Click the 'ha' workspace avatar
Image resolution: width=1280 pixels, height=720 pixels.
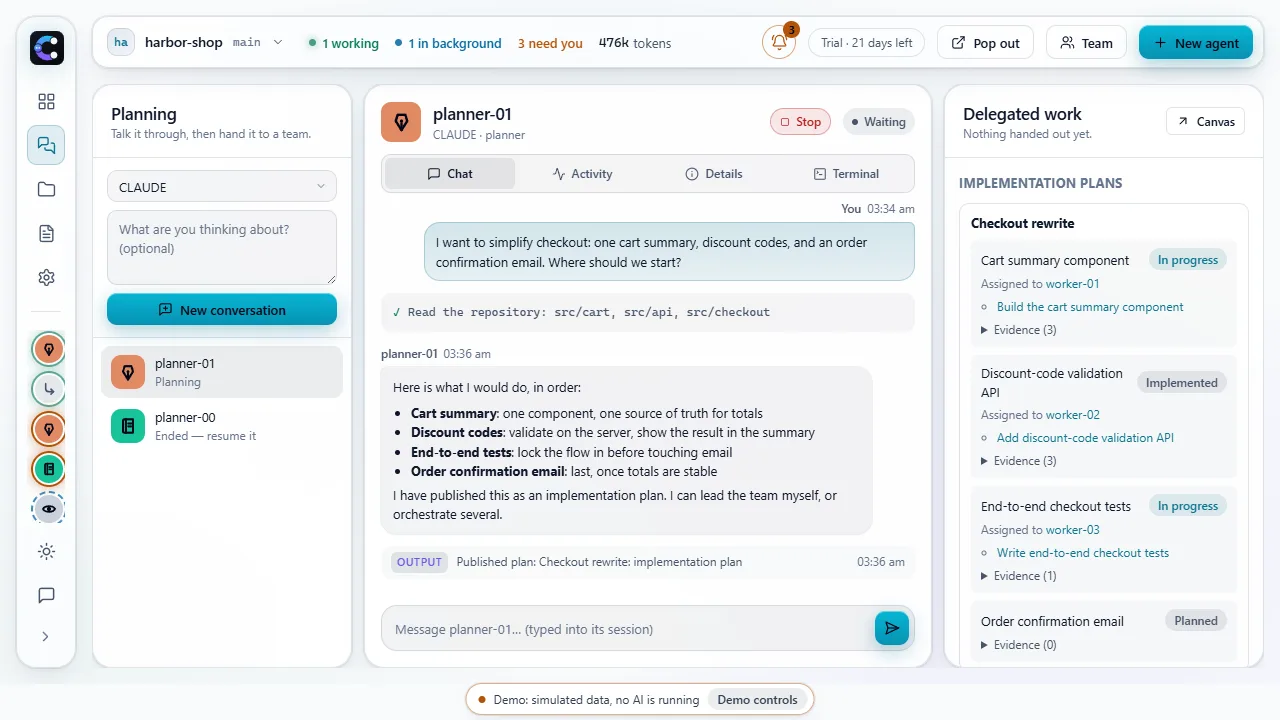(121, 42)
